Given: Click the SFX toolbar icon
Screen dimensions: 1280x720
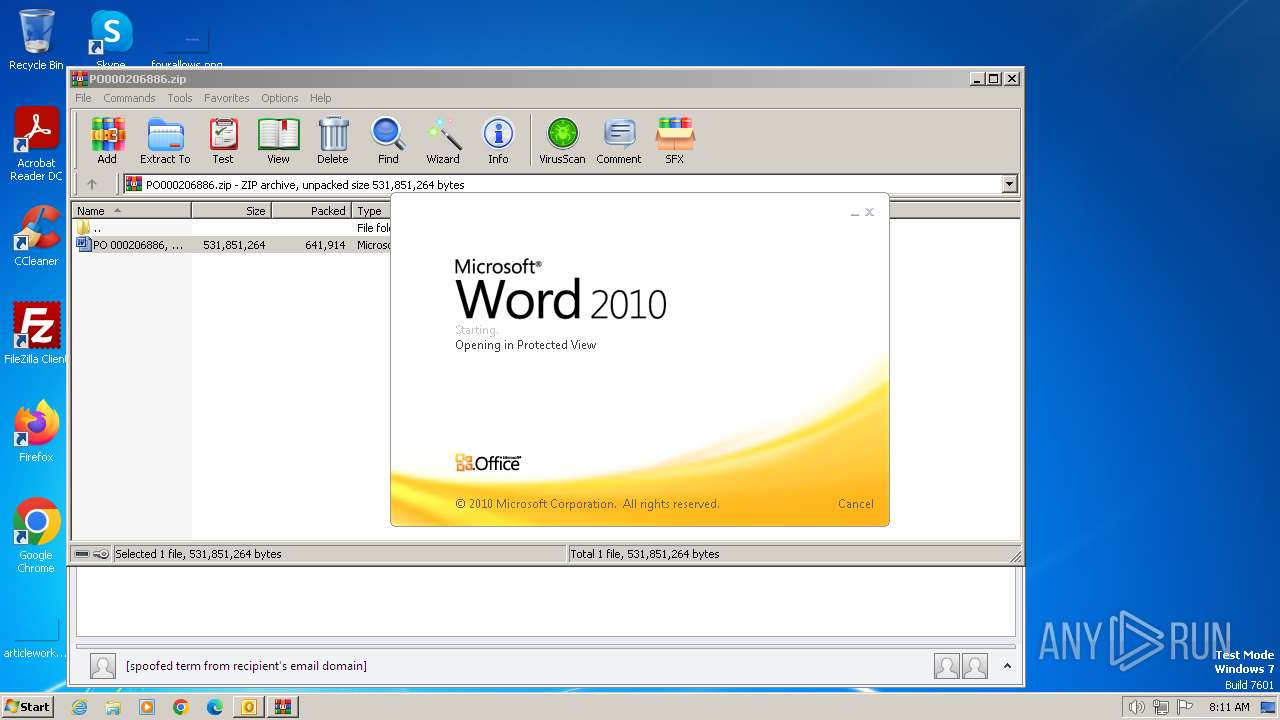Looking at the screenshot, I should coord(675,140).
